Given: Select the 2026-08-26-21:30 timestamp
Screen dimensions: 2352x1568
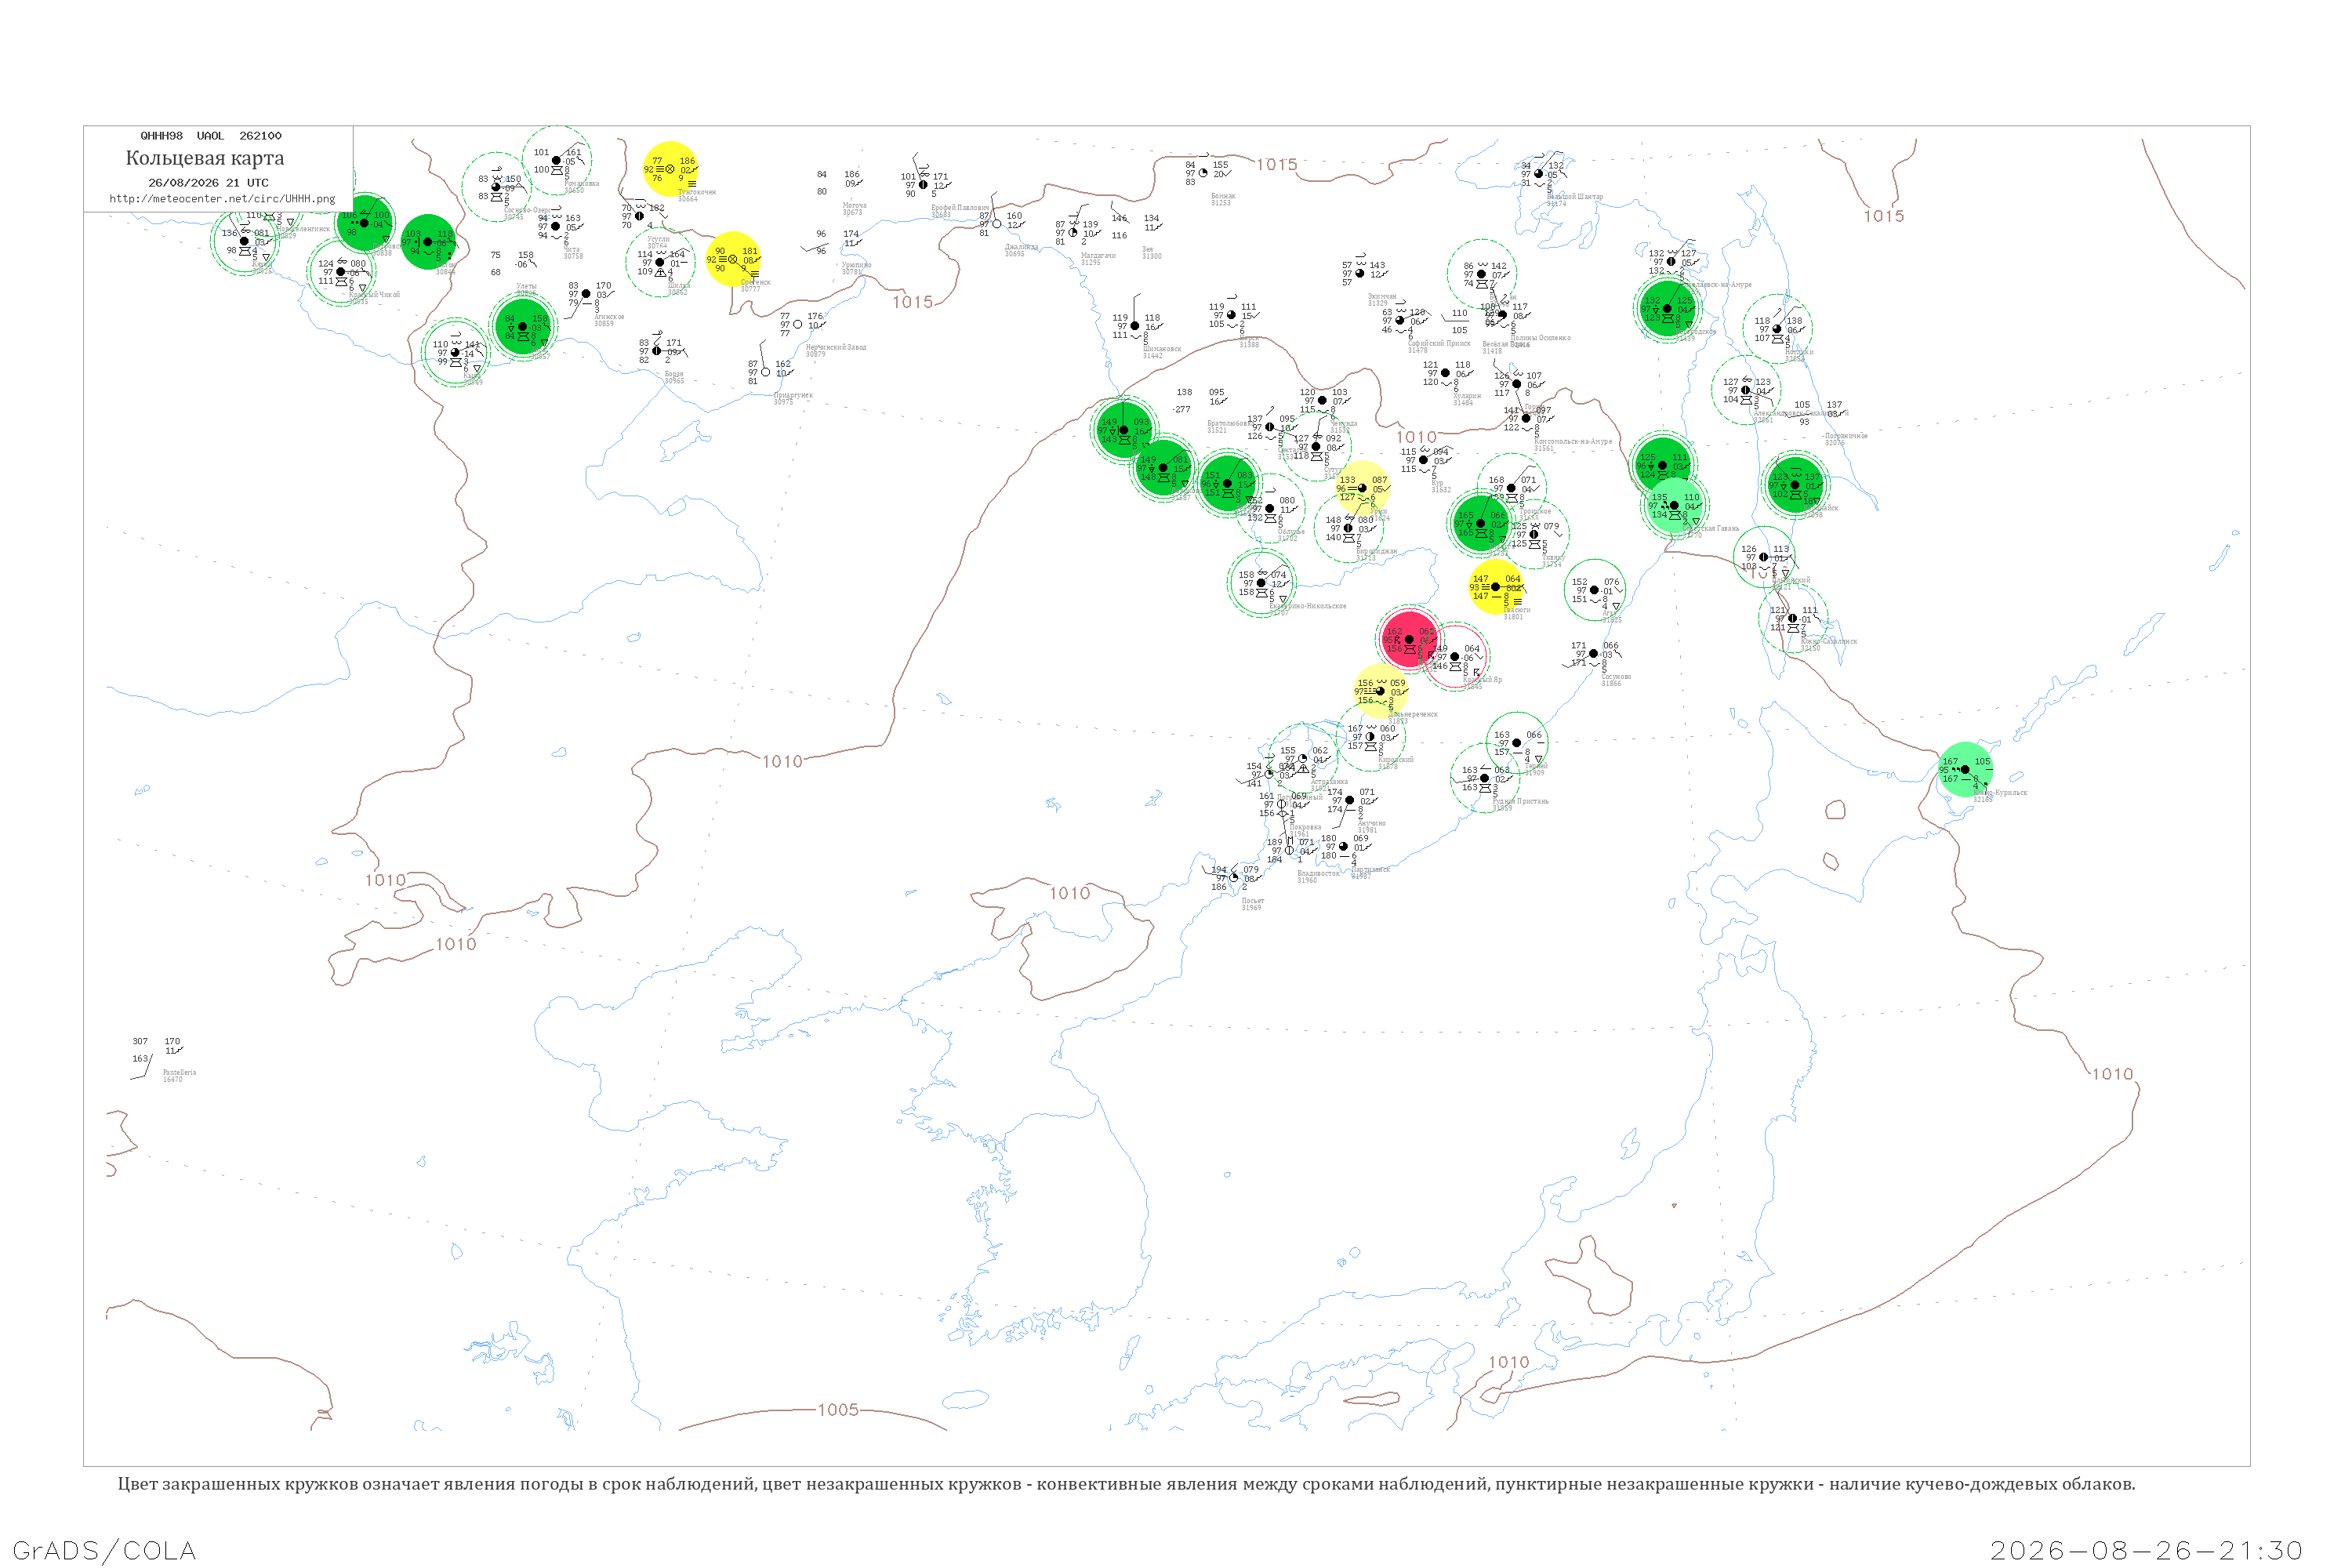Looking at the screenshot, I should pos(2146,1551).
